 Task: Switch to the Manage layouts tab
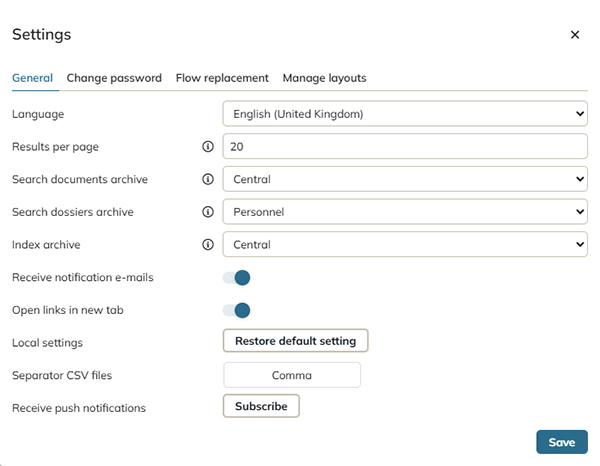pos(324,78)
